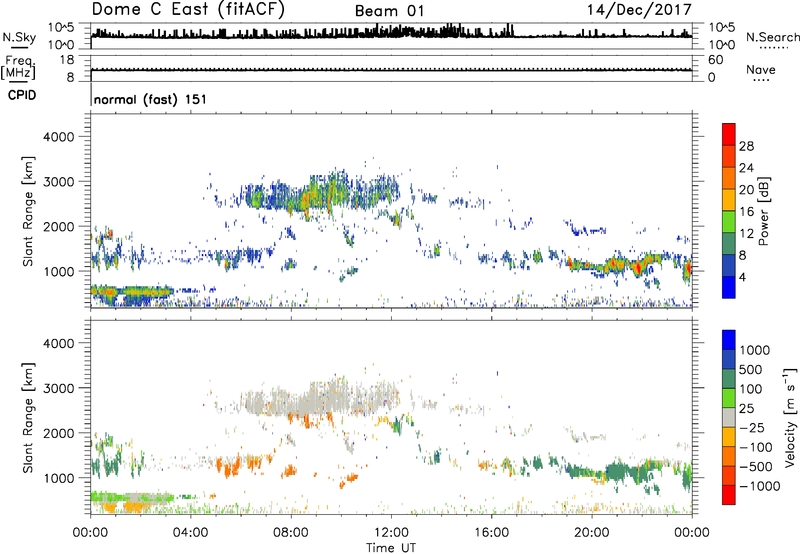
Task: Click the "4000" tick in the power panel
Action: [58, 137]
